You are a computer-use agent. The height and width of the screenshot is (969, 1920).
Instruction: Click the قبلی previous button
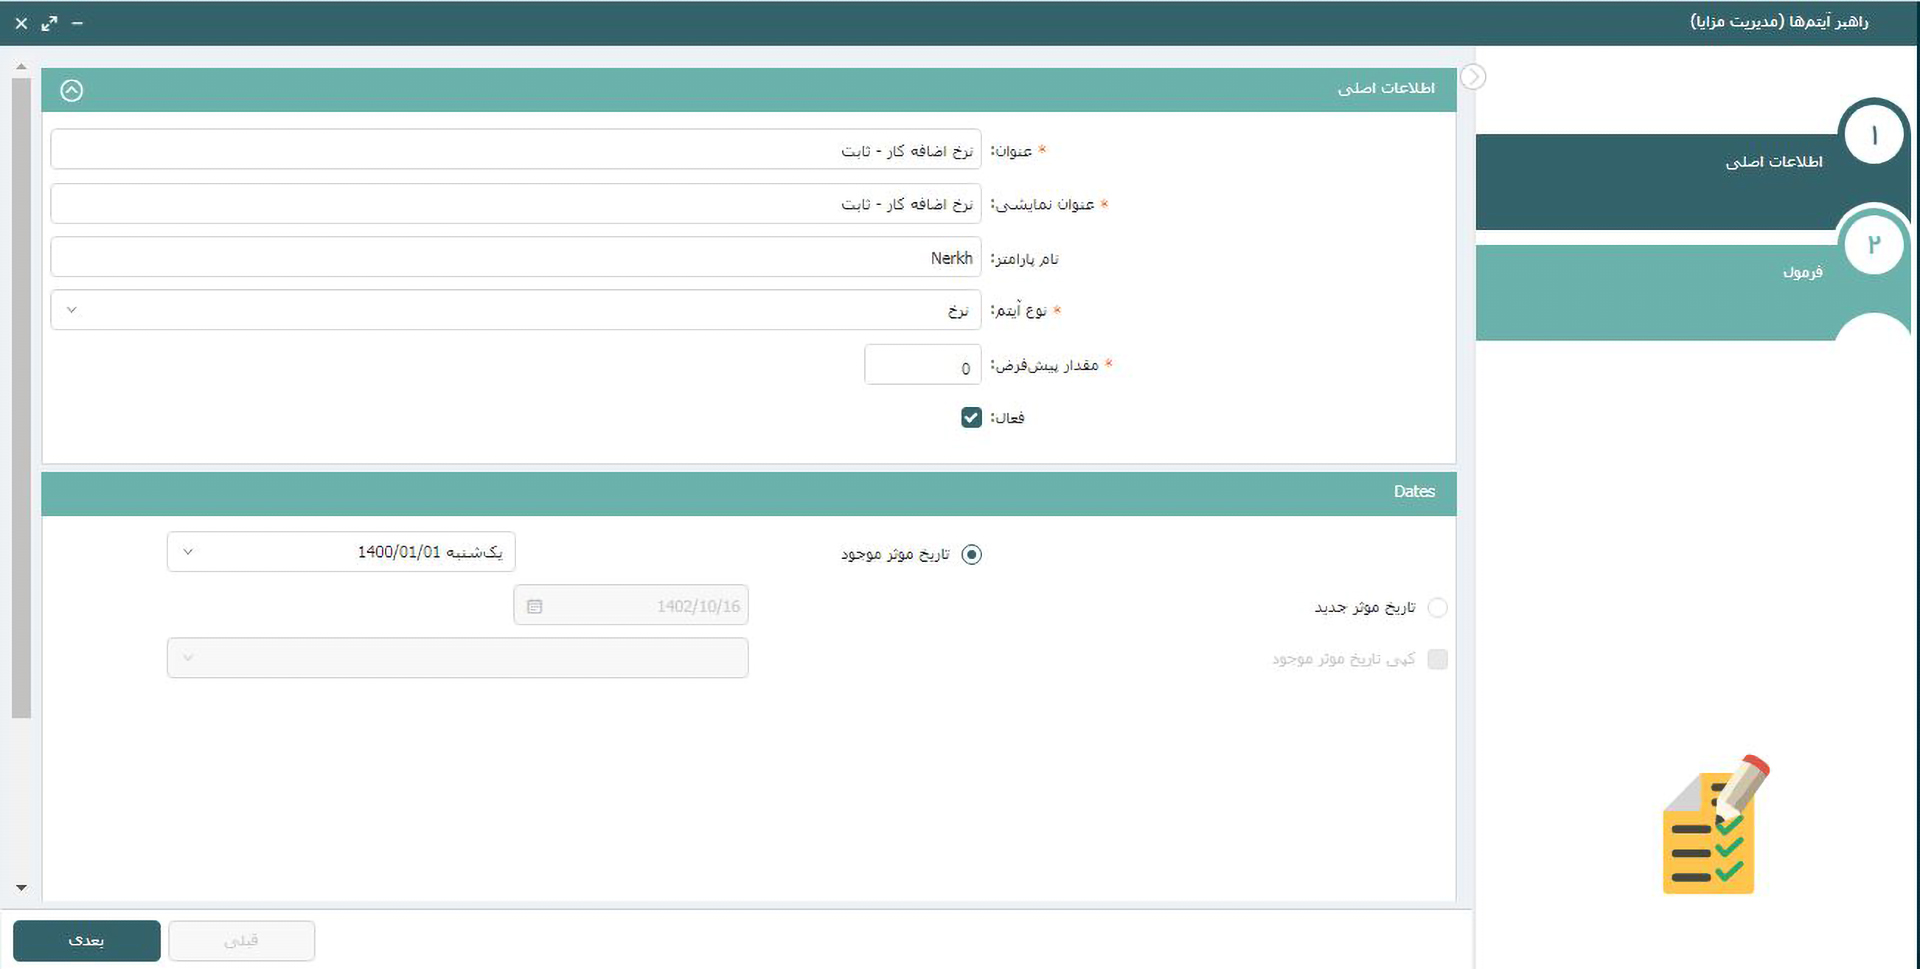pyautogui.click(x=241, y=941)
